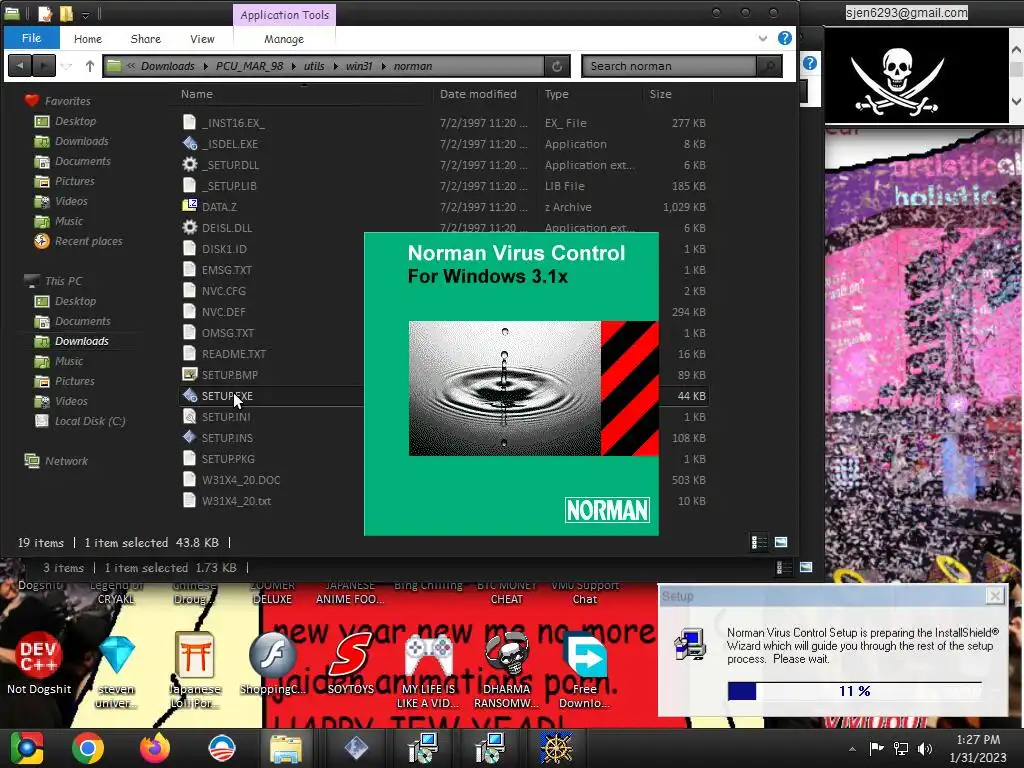Sort files by the Name column
Screen dimensions: 1024x768
[197, 94]
